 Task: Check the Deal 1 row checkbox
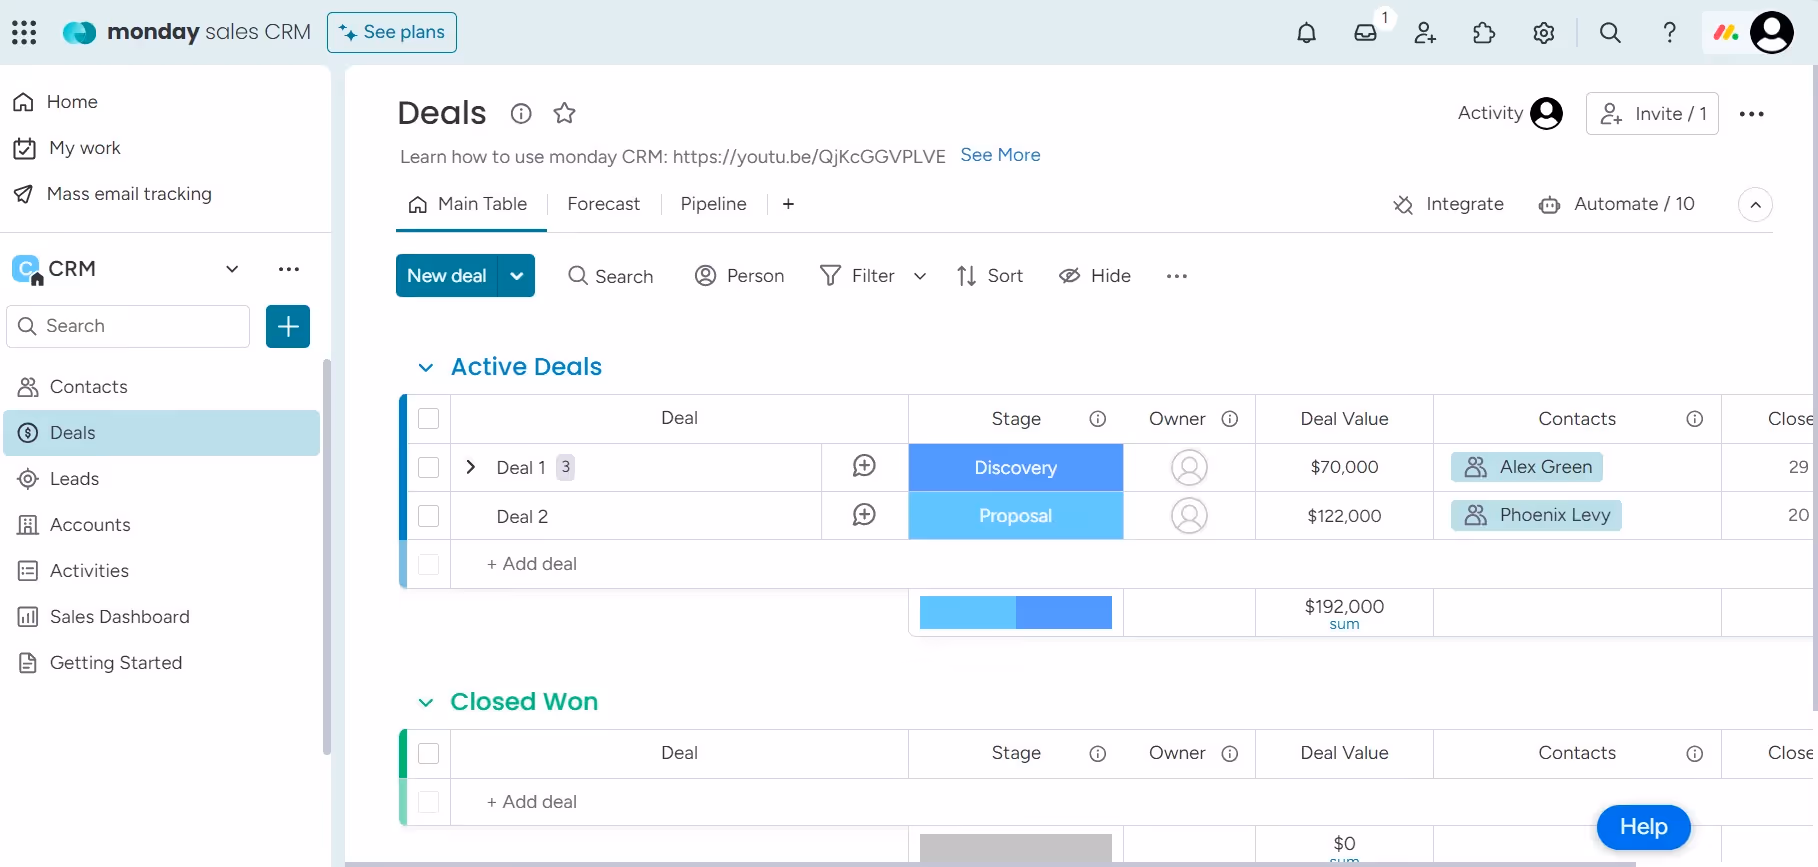(429, 467)
